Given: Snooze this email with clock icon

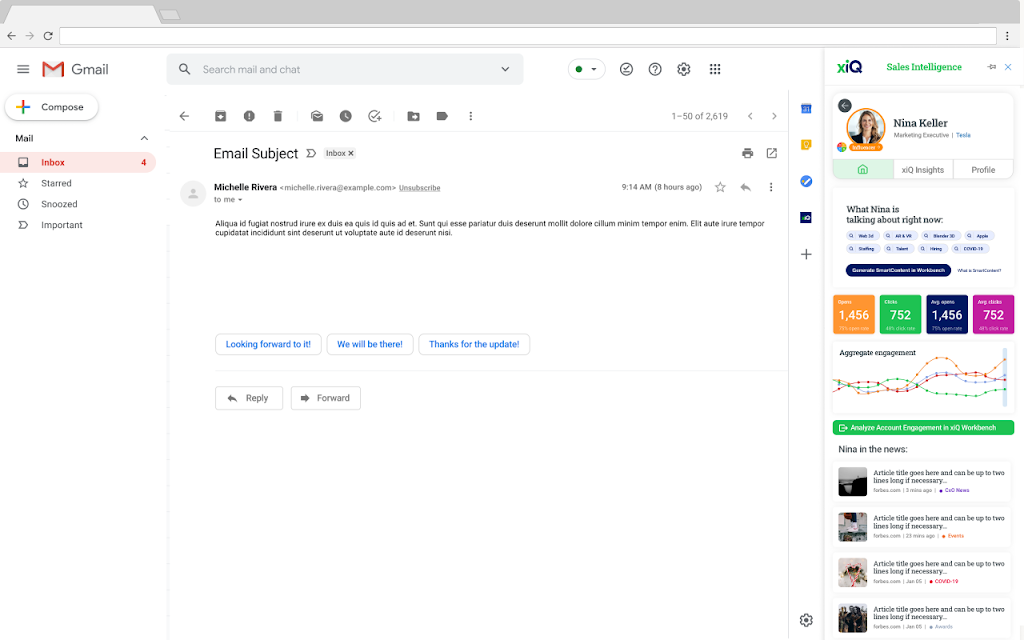Looking at the screenshot, I should click(345, 116).
